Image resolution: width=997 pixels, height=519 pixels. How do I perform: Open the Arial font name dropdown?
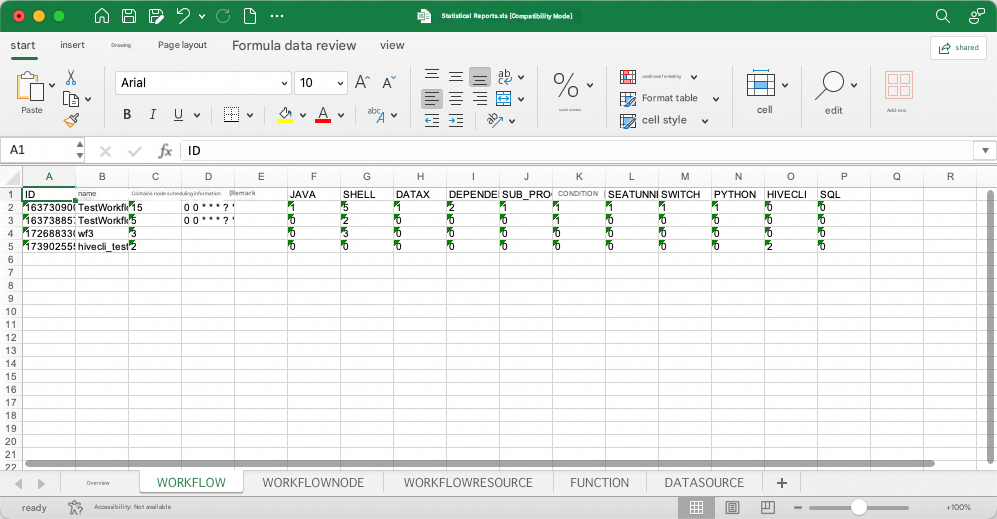point(284,83)
